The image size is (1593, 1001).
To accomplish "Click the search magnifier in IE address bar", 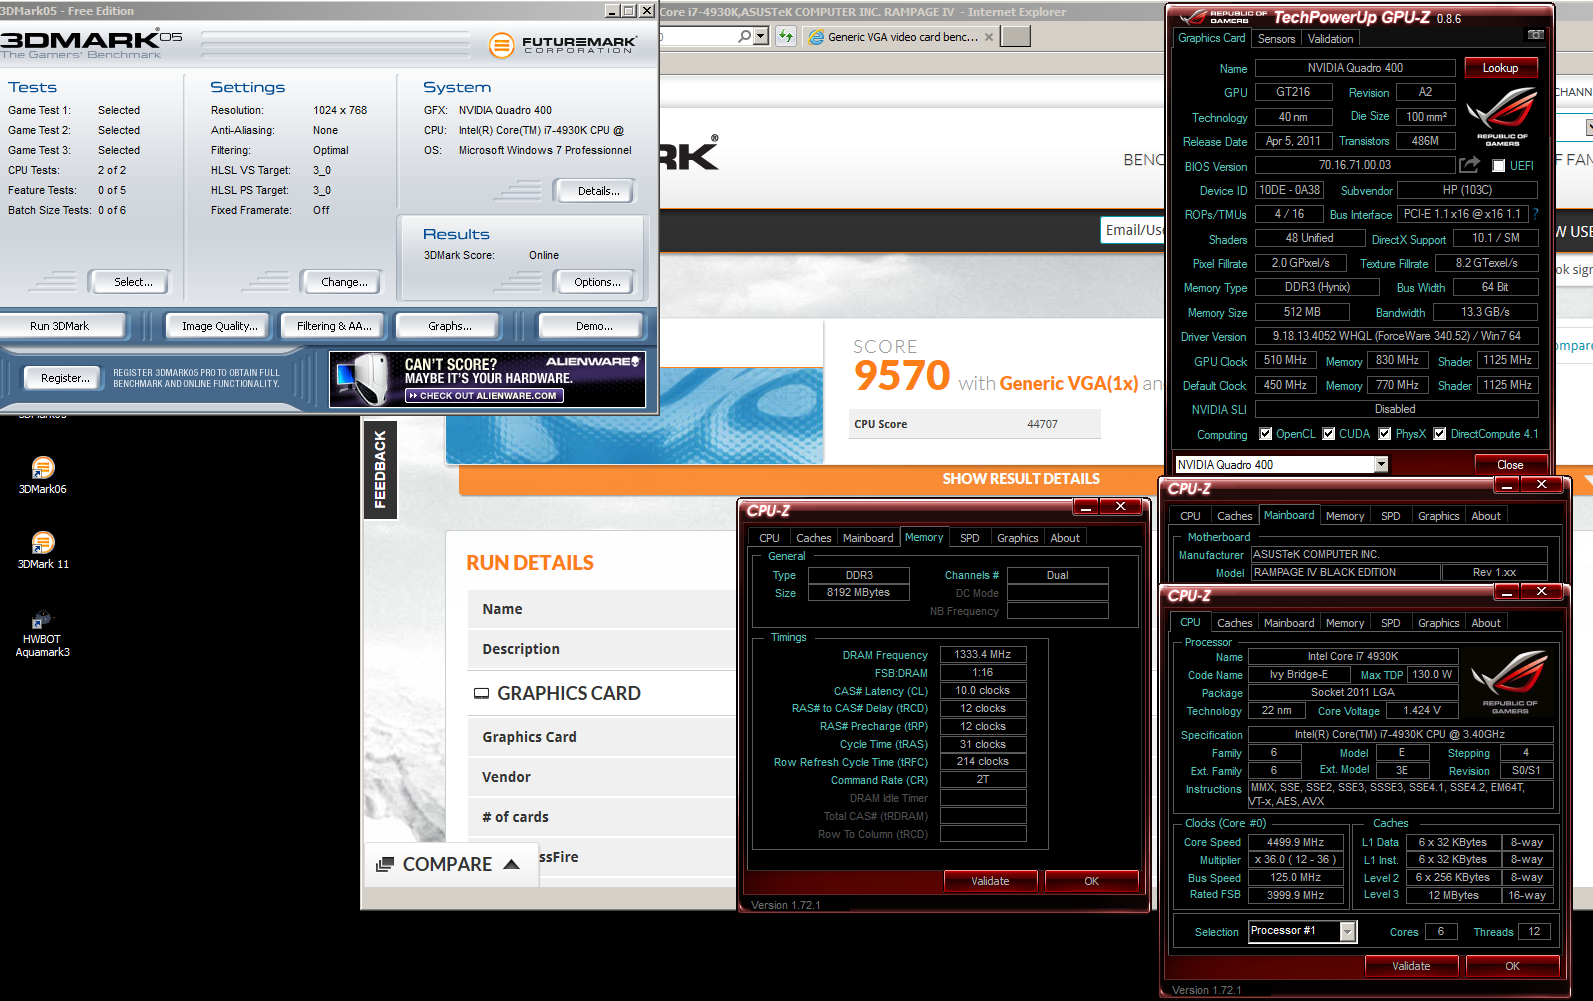I will [744, 36].
